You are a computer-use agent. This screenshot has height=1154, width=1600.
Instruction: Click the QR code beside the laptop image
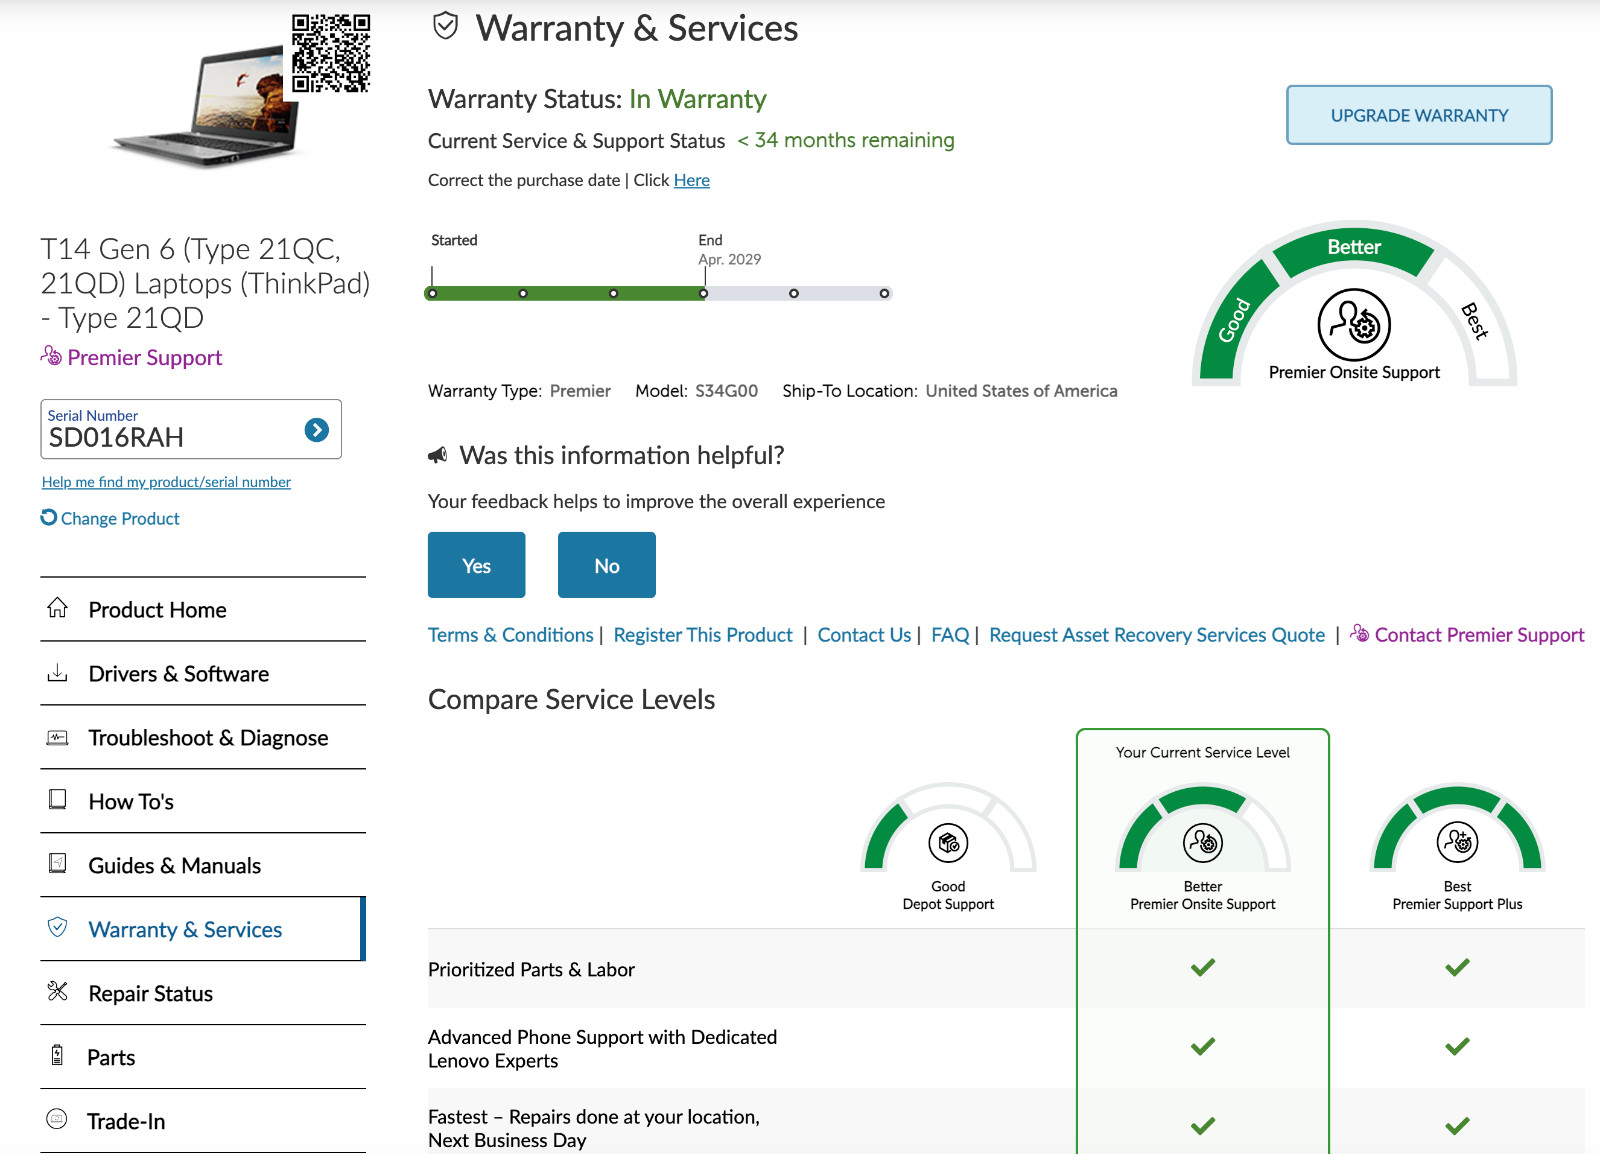click(331, 53)
